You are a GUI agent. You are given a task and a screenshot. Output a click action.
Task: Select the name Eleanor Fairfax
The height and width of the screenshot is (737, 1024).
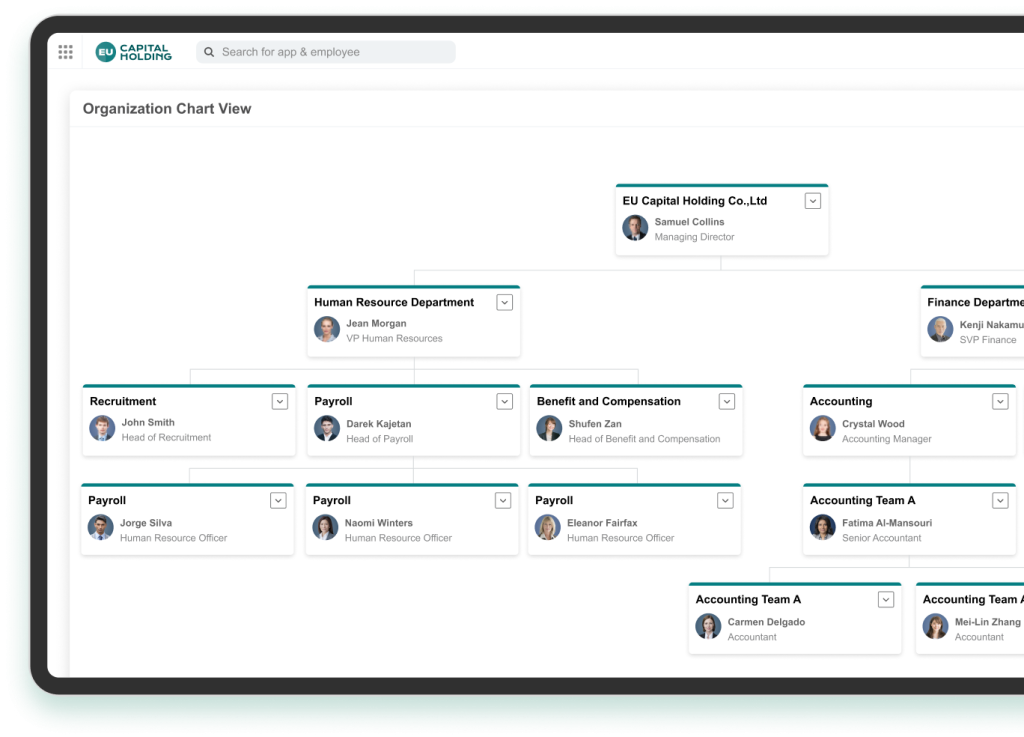pyautogui.click(x=602, y=523)
